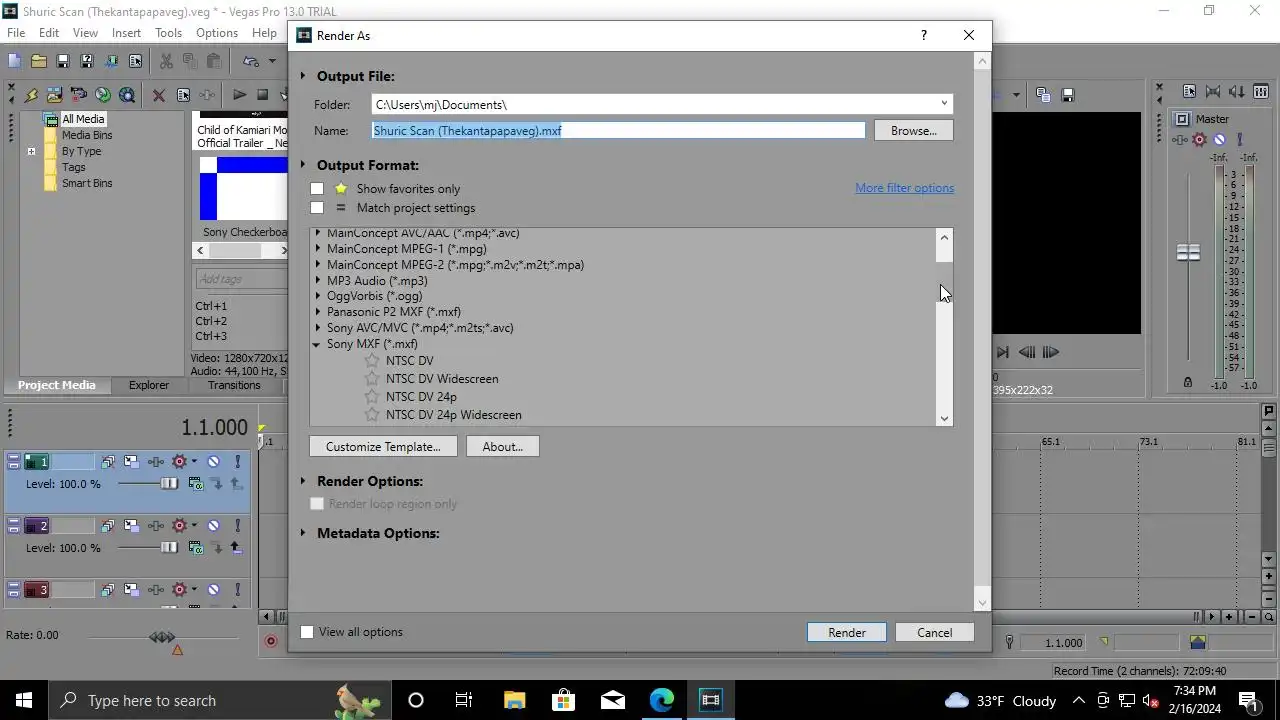Open Customize Template... dialog
The image size is (1280, 720).
click(x=383, y=447)
